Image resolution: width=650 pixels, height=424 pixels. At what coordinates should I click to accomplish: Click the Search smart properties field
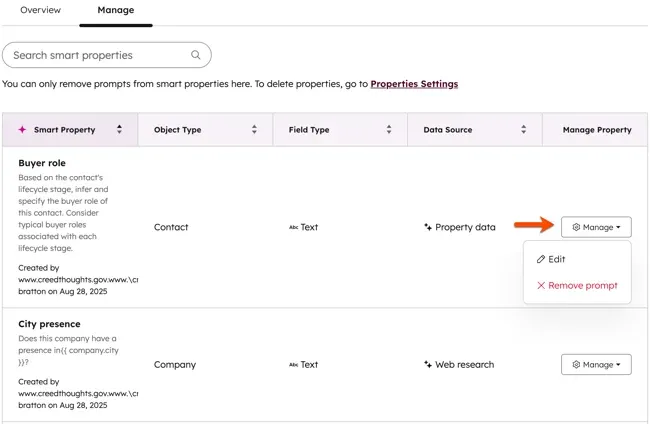pyautogui.click(x=98, y=55)
